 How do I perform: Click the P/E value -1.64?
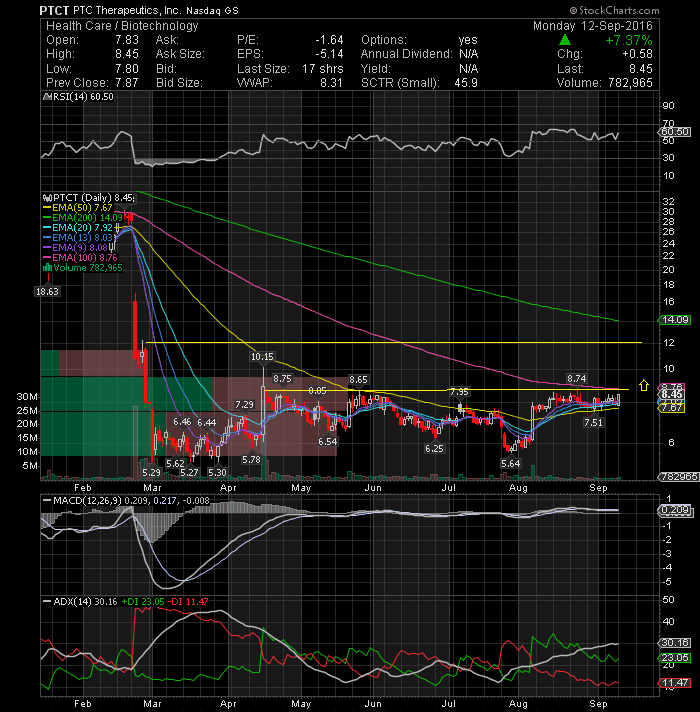coord(330,40)
